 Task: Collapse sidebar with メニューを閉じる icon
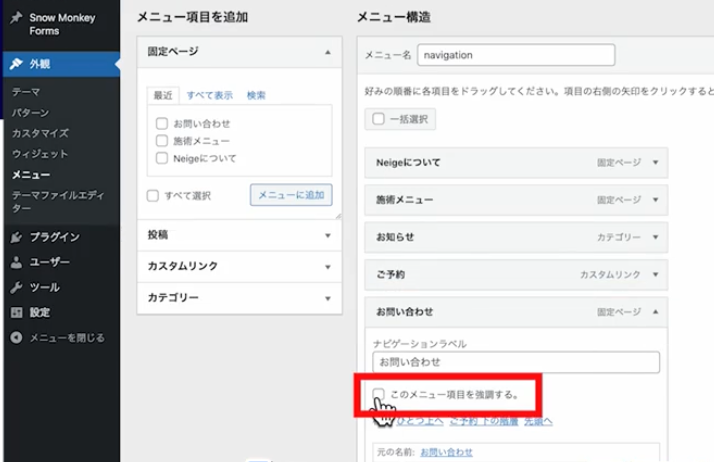16,338
